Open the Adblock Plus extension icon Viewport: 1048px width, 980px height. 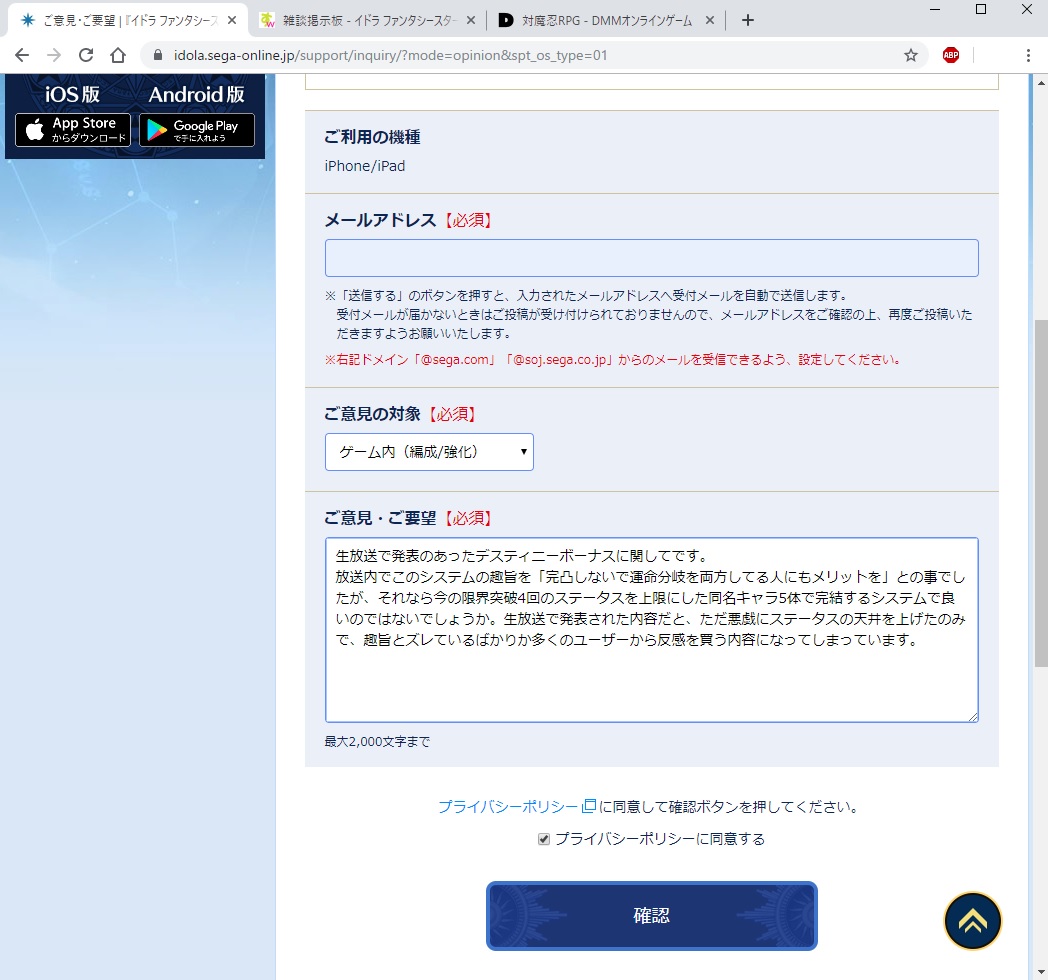950,55
